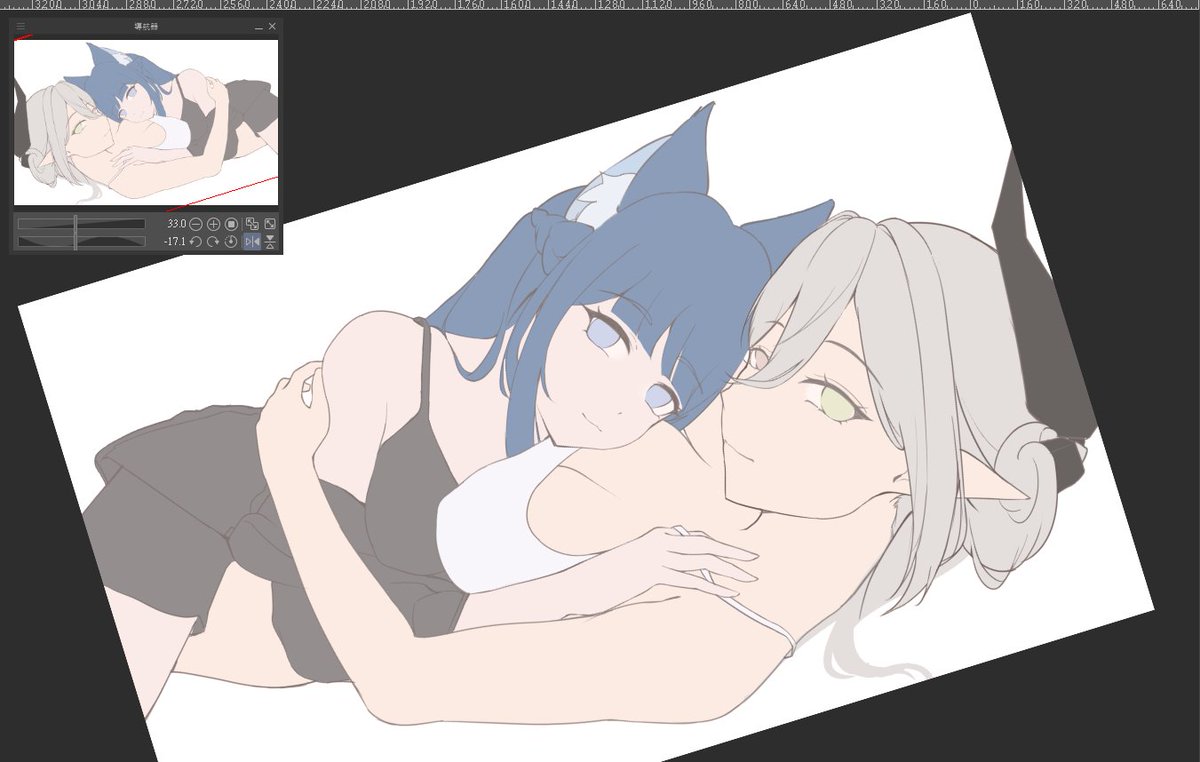Screen dimensions: 1200x762
Task: Click the zoom out minus icon
Action: click(x=195, y=224)
